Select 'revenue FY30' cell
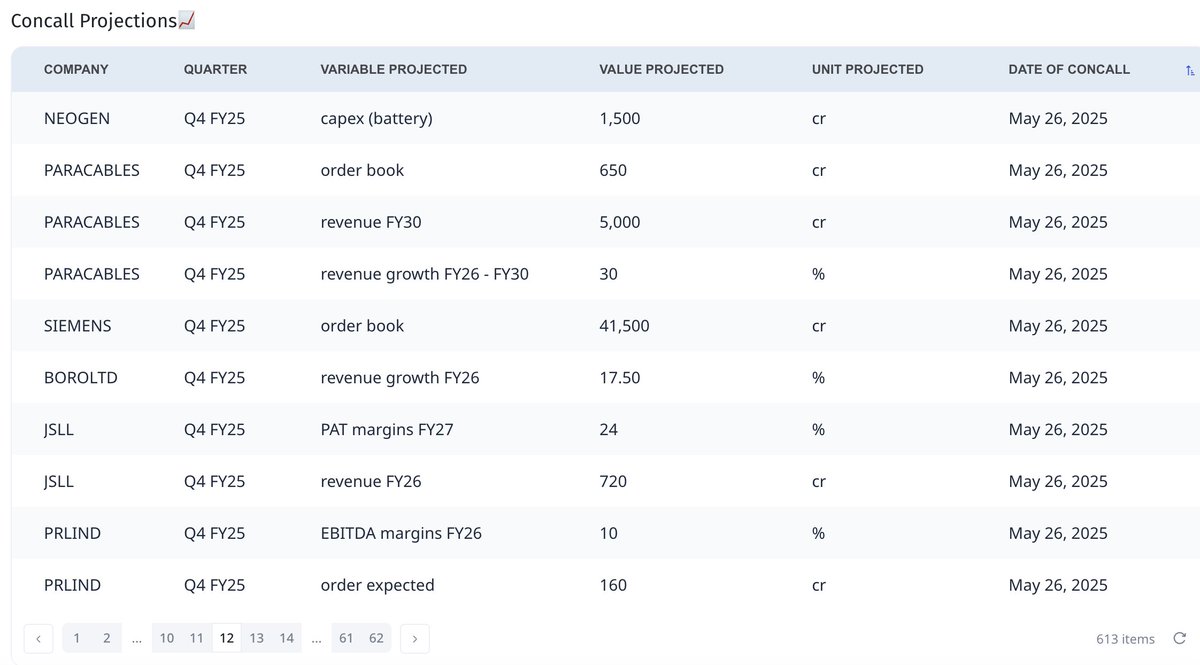This screenshot has width=1200, height=665. pyautogui.click(x=371, y=222)
